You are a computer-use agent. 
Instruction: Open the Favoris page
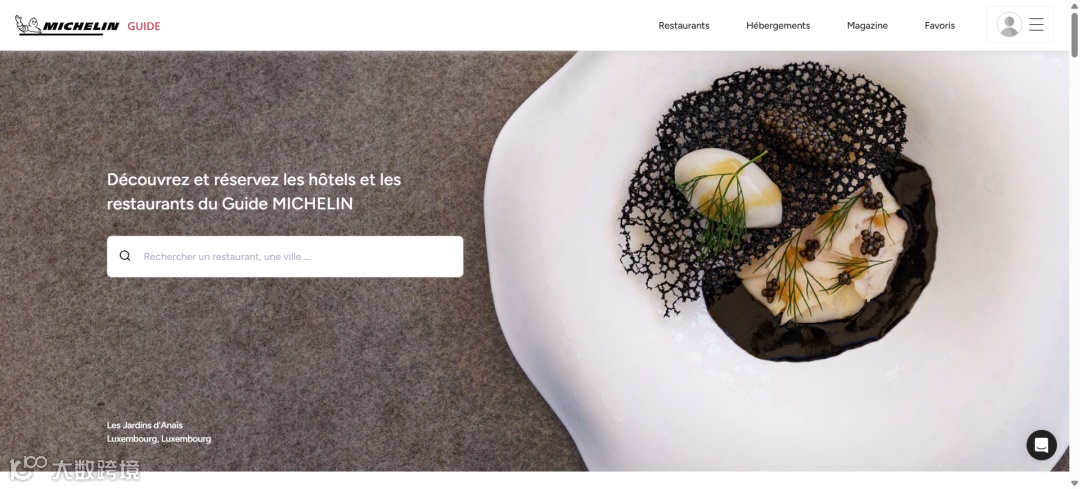click(939, 25)
